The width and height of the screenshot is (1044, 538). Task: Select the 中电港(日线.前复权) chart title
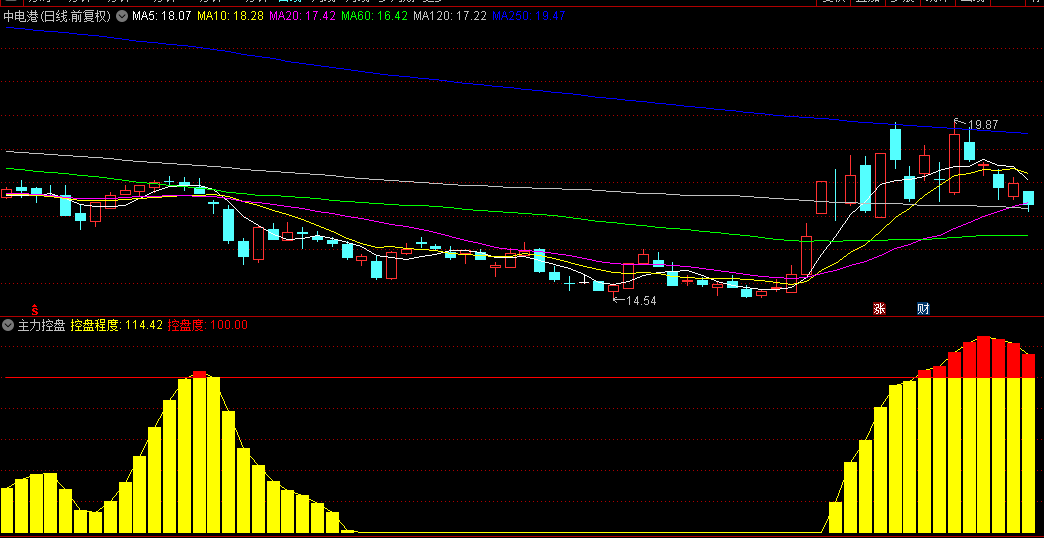[x=58, y=17]
